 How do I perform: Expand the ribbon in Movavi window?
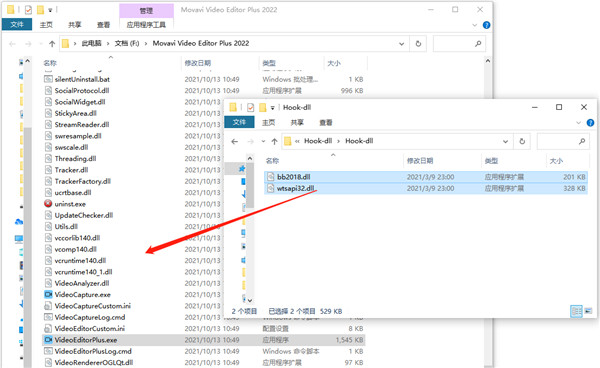point(474,25)
